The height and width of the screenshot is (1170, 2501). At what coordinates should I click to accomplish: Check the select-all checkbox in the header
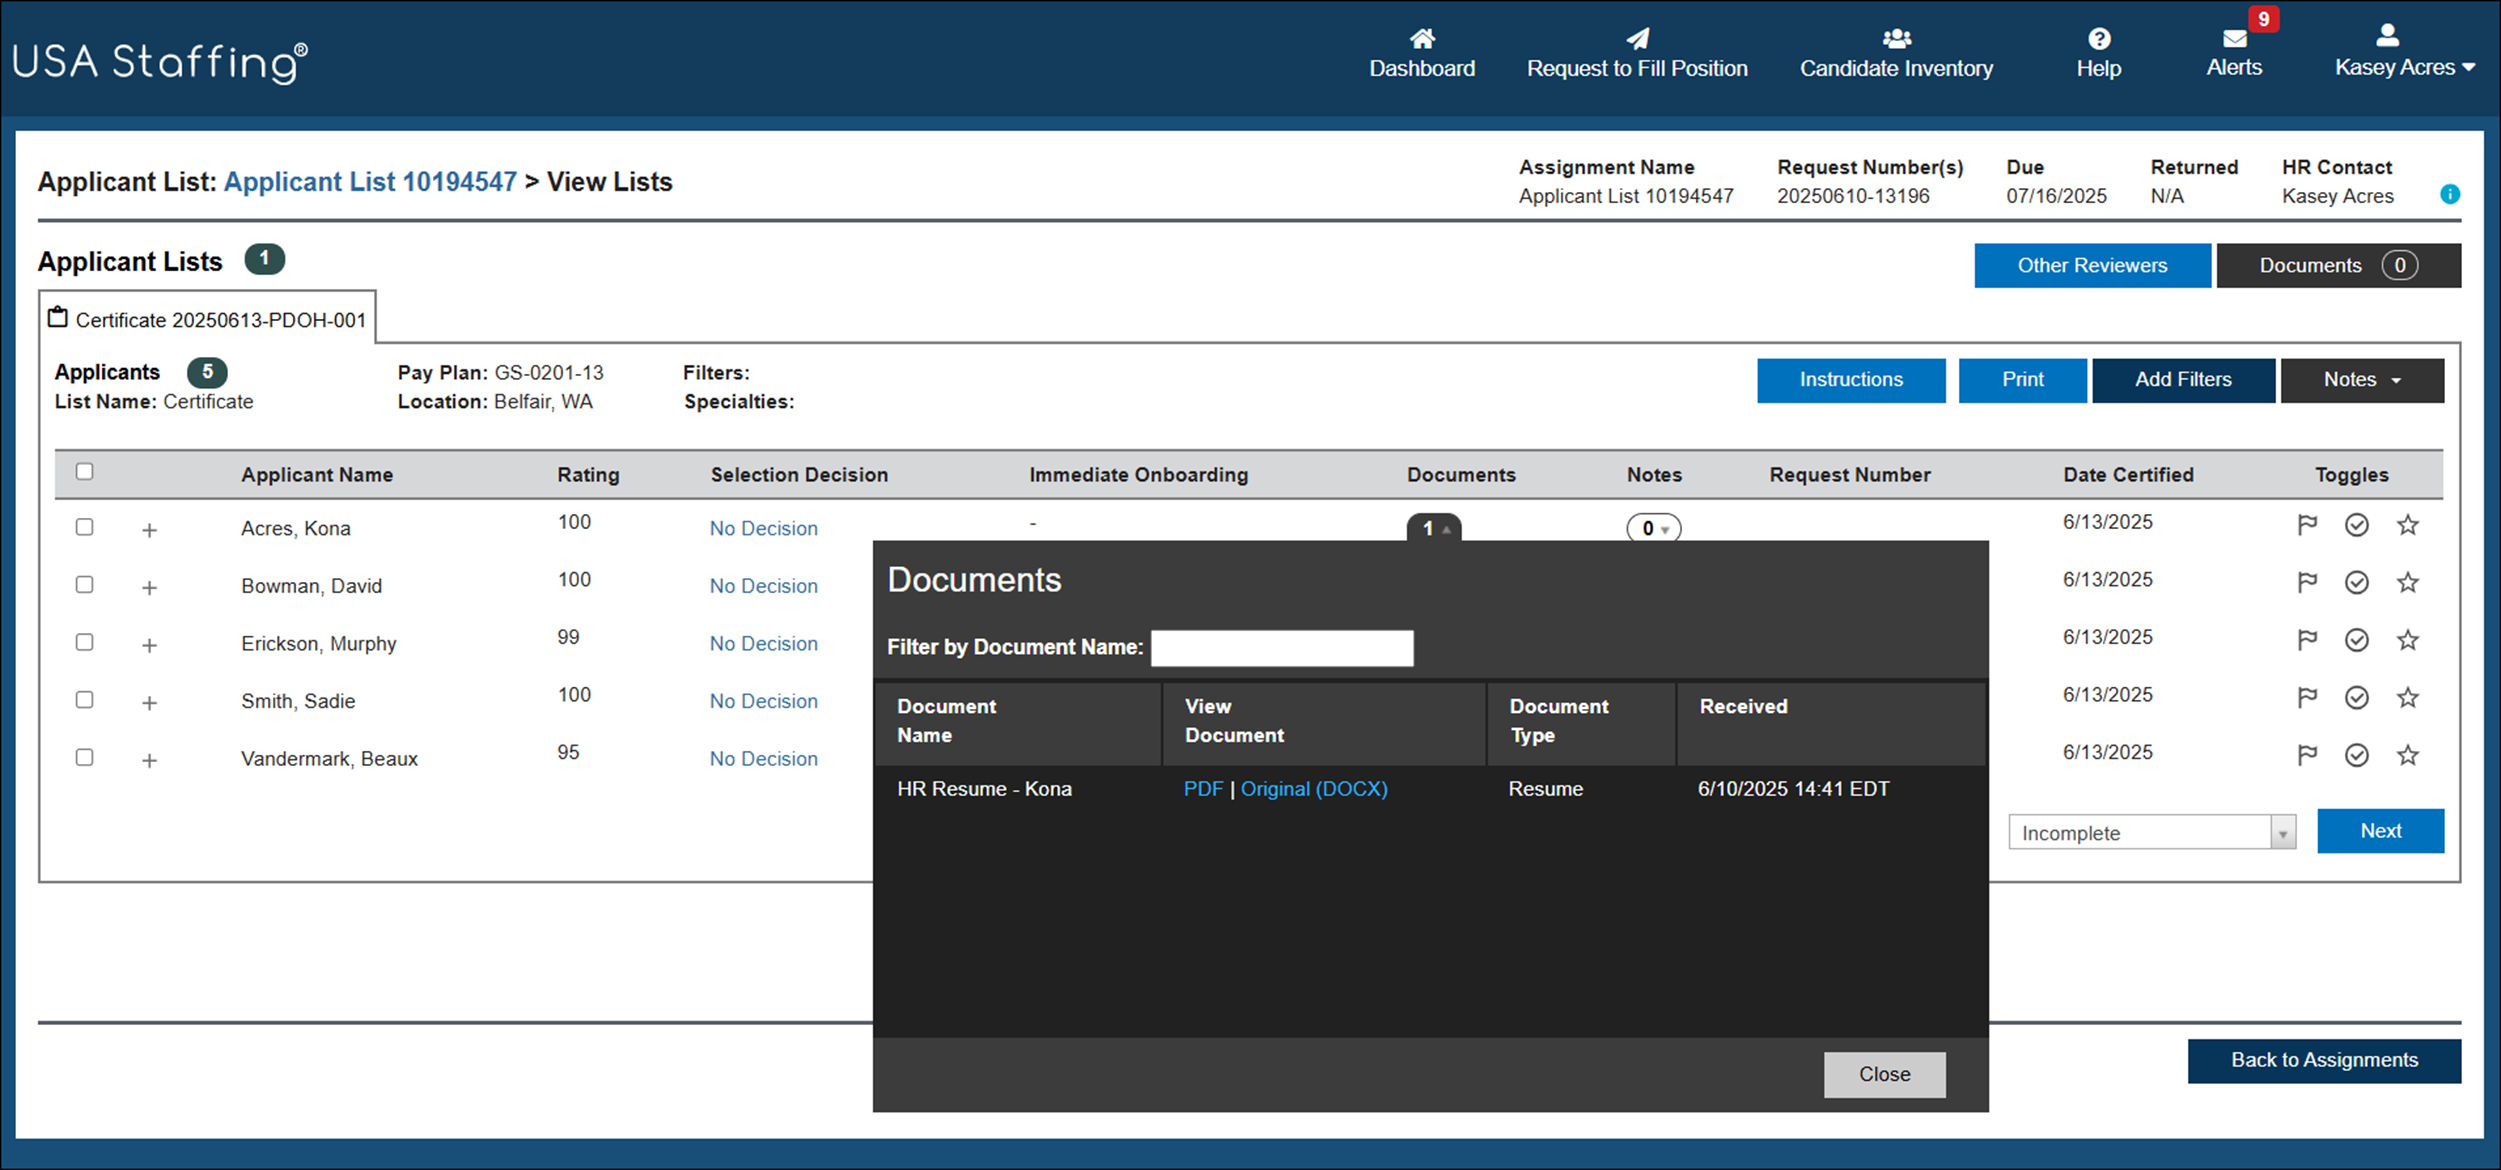point(85,470)
